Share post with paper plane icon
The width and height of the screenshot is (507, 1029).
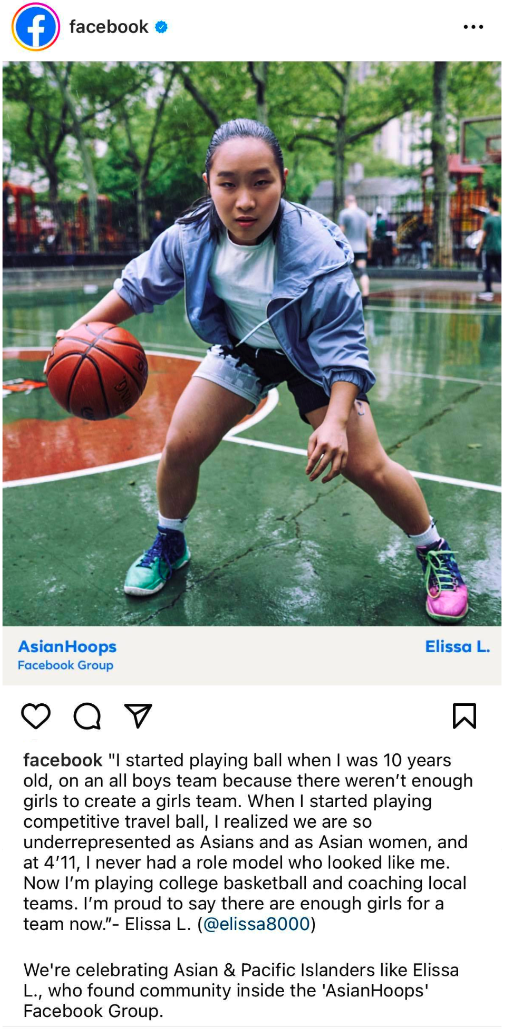pyautogui.click(x=138, y=716)
